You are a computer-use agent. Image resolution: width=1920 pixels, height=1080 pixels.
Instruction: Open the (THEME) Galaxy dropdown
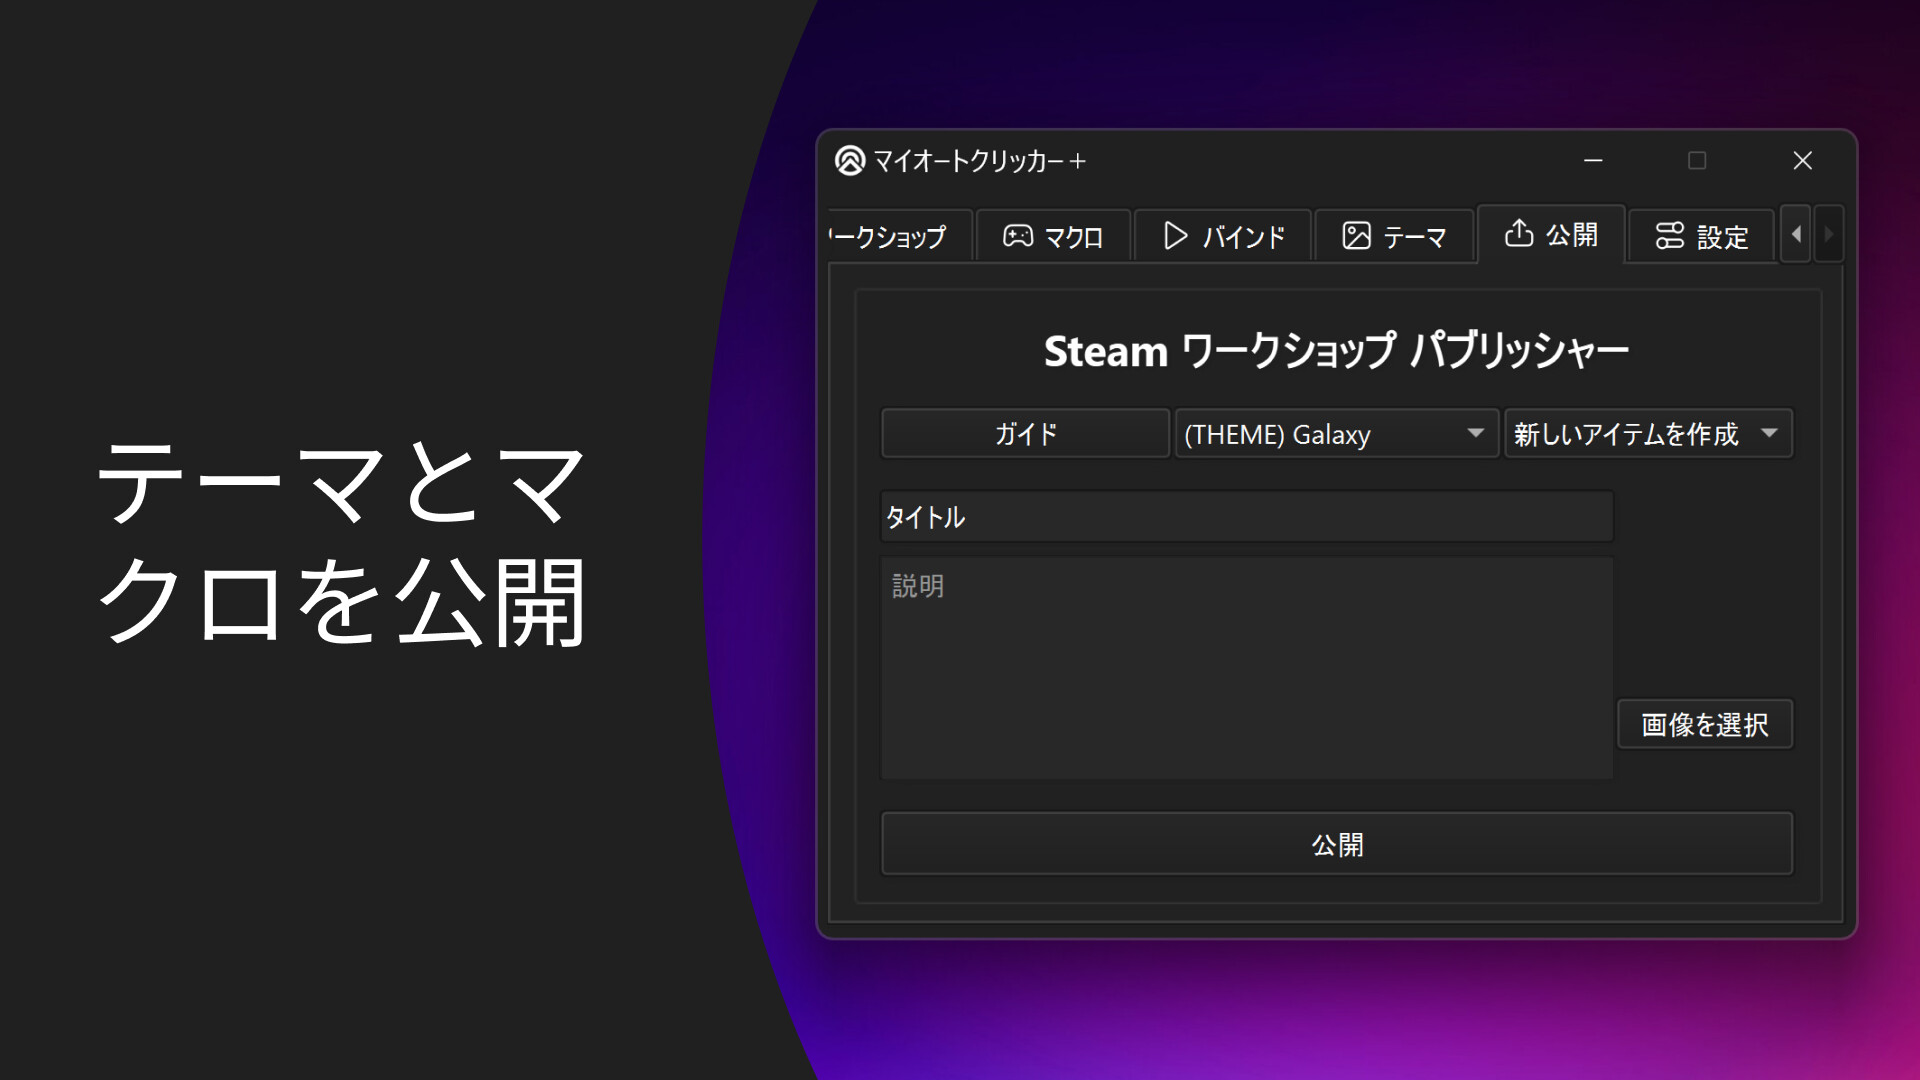1337,434
